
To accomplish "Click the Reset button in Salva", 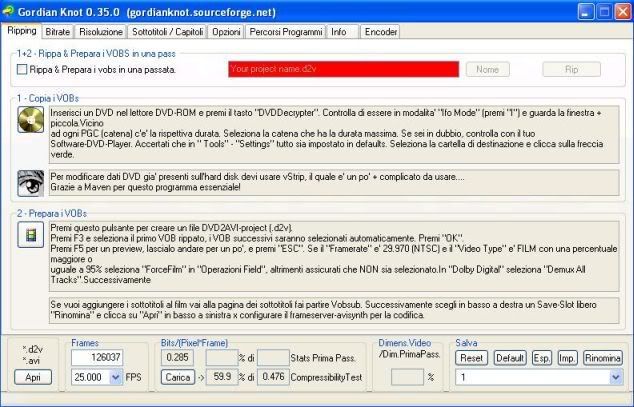I will (x=471, y=358).
